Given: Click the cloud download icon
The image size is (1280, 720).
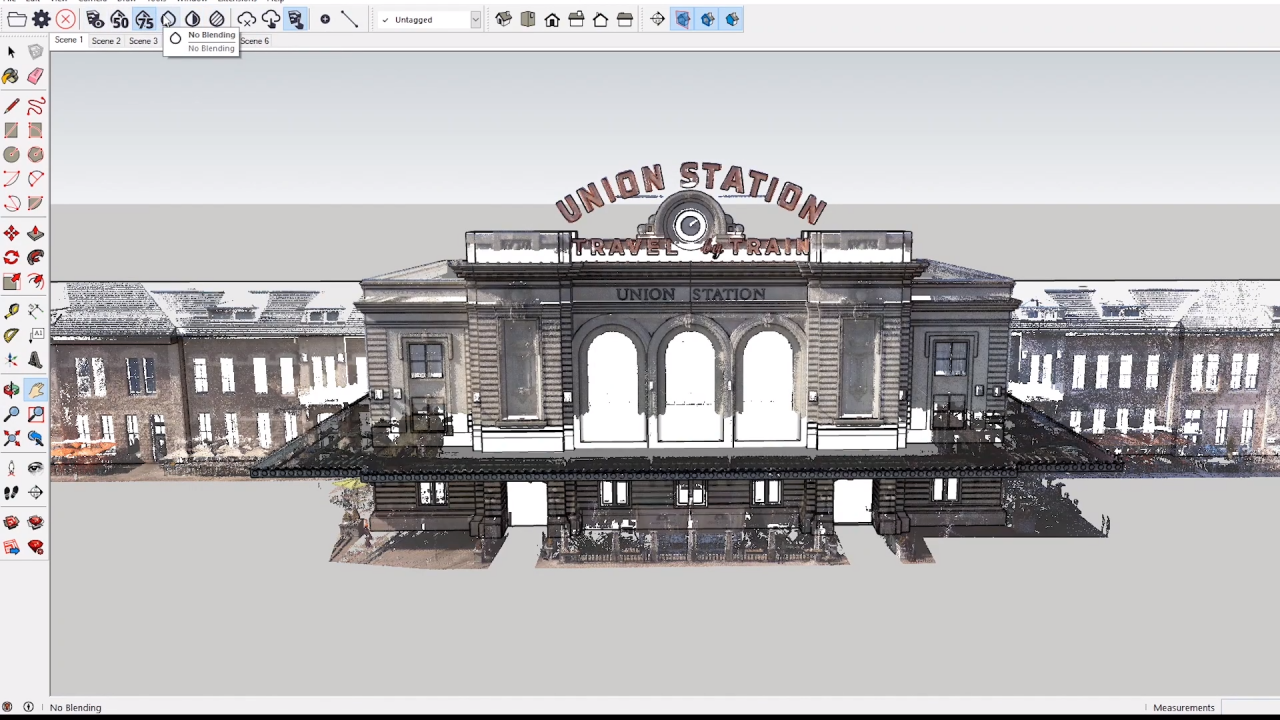Looking at the screenshot, I should tap(270, 19).
